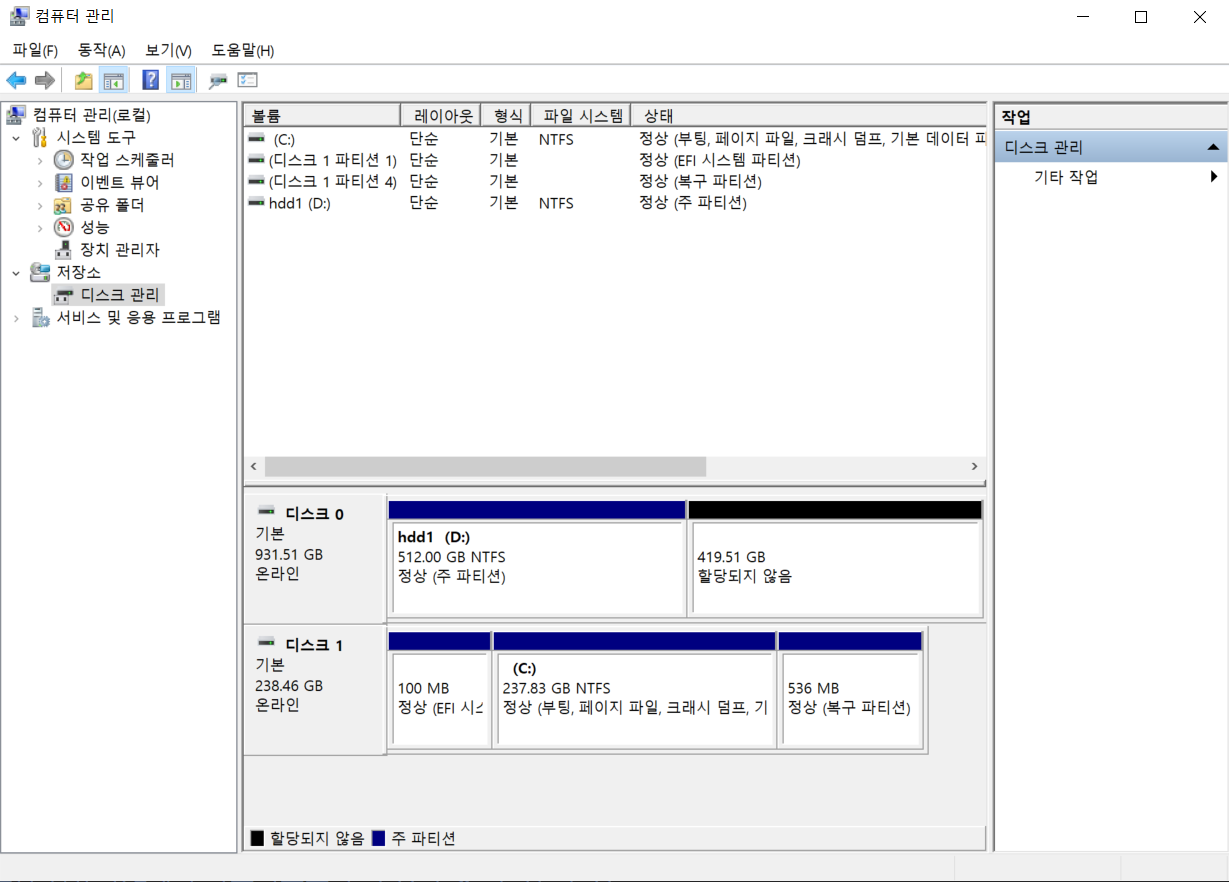This screenshot has width=1229, height=882.
Task: Click the 디스크 1 238.46 GB label panel
Action: (314, 688)
